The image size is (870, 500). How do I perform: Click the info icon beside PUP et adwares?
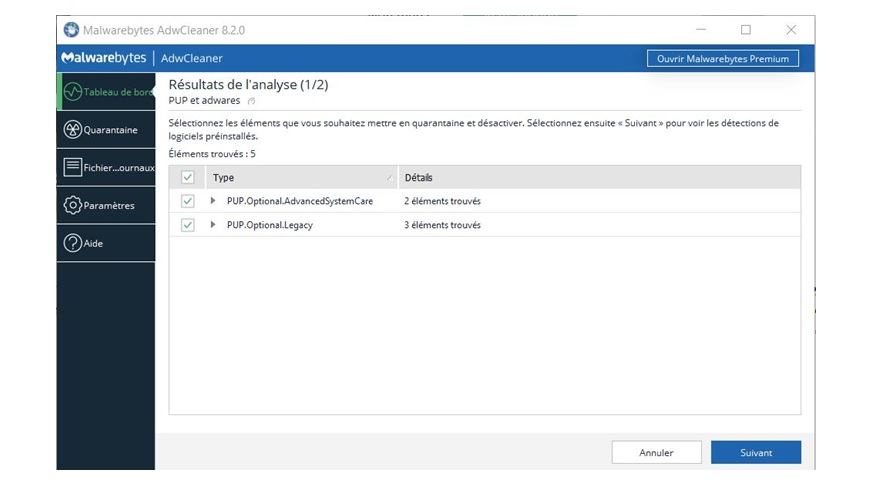(251, 101)
